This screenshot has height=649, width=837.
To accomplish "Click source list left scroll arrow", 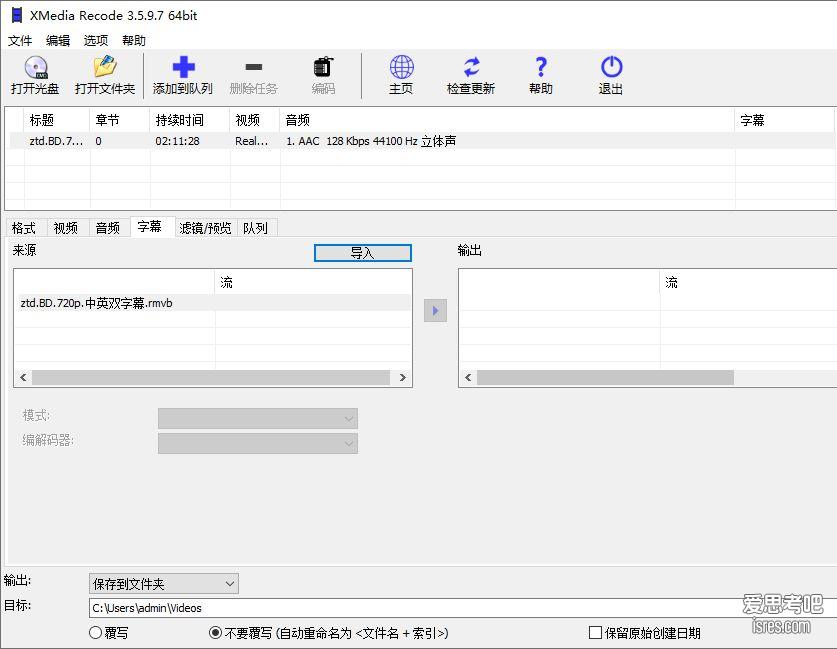I will [x=23, y=377].
